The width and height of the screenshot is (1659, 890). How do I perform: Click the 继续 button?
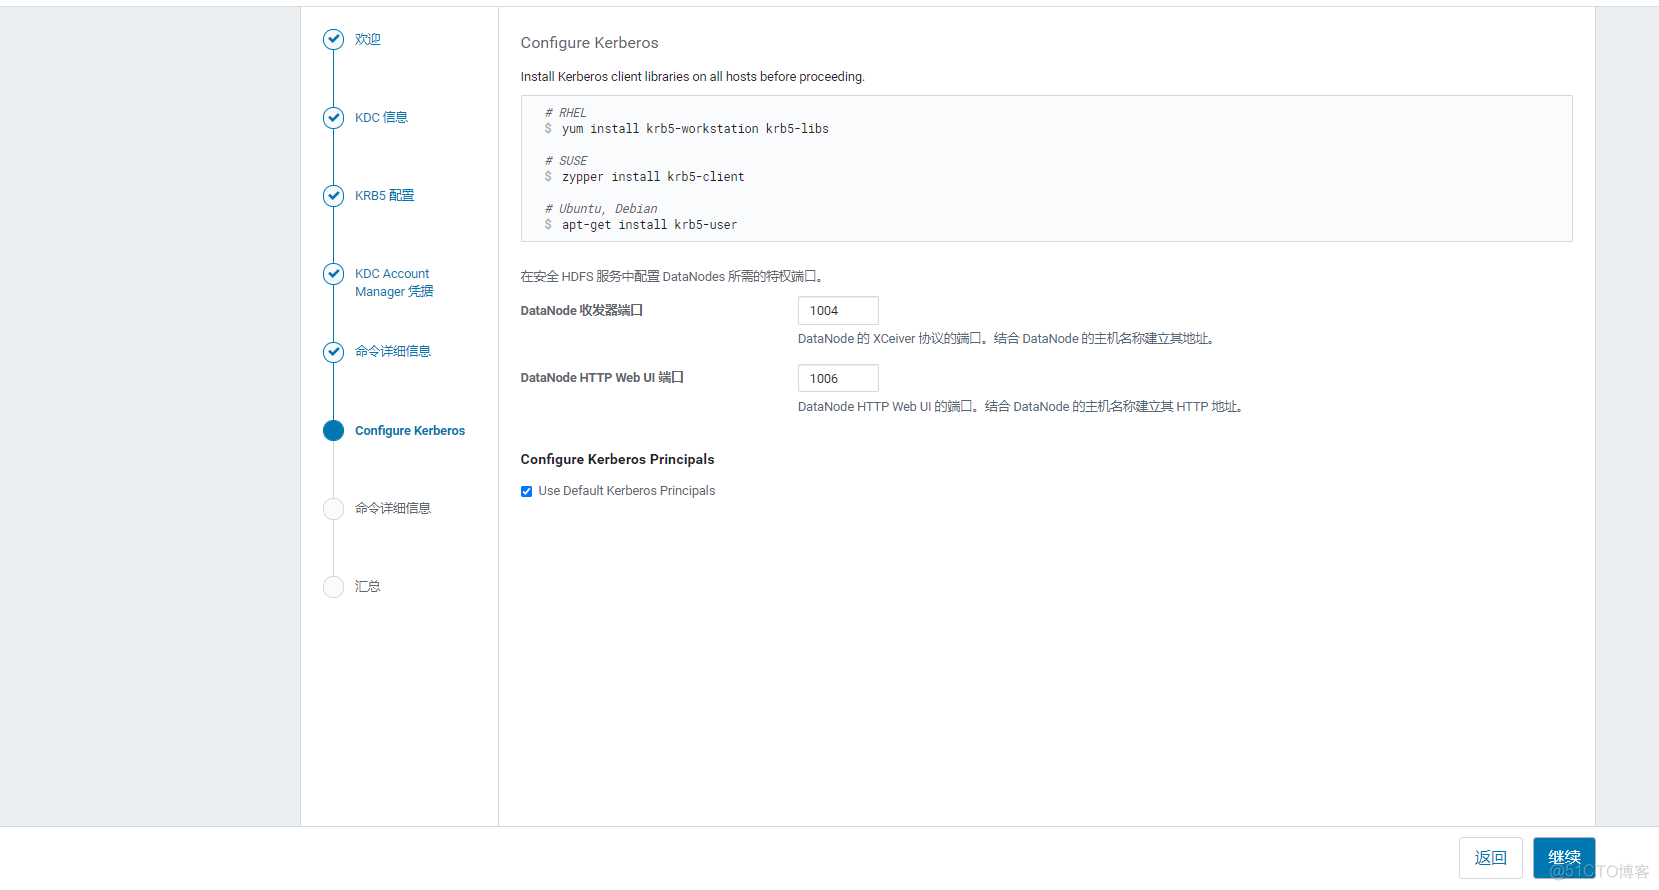click(1564, 858)
